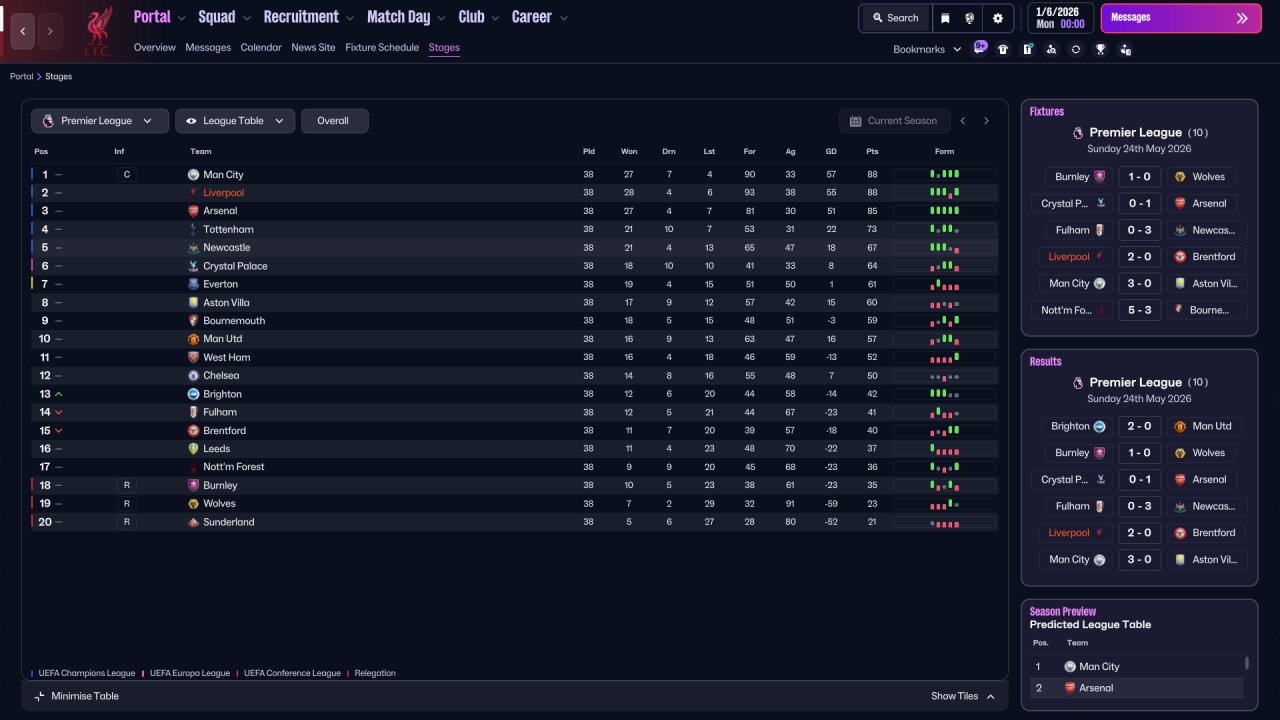Click Man City in Predicted League Table
The width and height of the screenshot is (1280, 720).
pyautogui.click(x=1099, y=667)
